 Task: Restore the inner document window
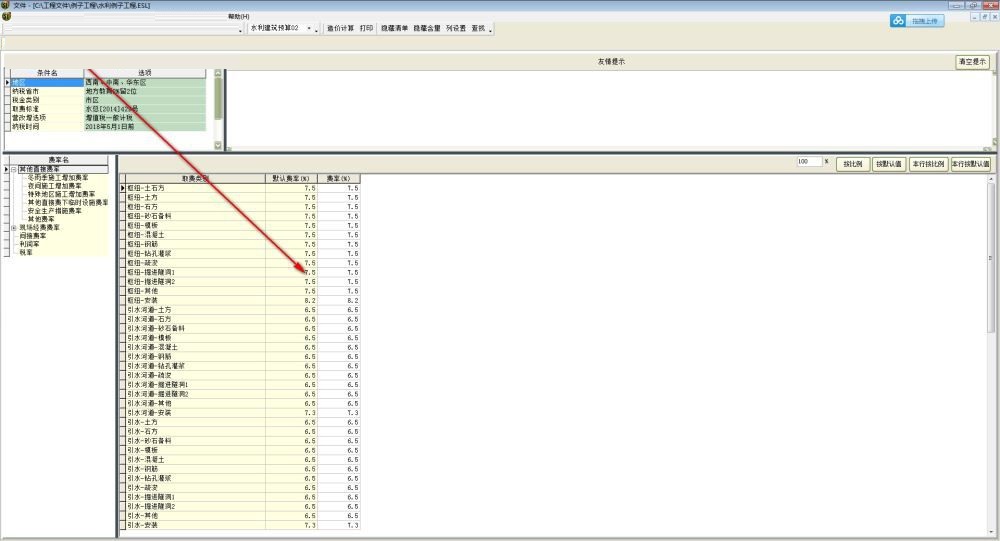tap(984, 17)
